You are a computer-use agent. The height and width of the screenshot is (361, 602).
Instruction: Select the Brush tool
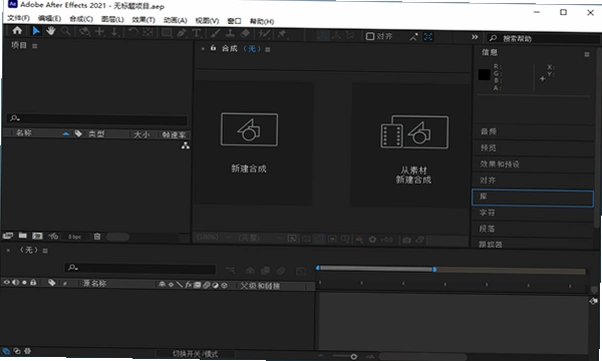(x=215, y=33)
